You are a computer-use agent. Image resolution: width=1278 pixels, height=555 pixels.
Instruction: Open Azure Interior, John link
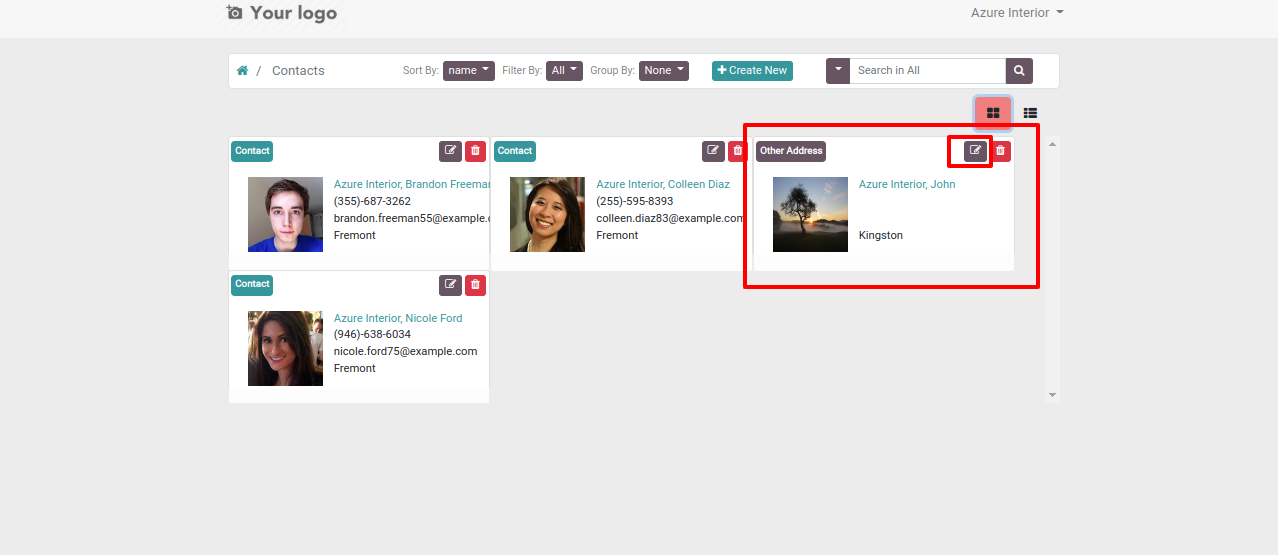point(907,184)
